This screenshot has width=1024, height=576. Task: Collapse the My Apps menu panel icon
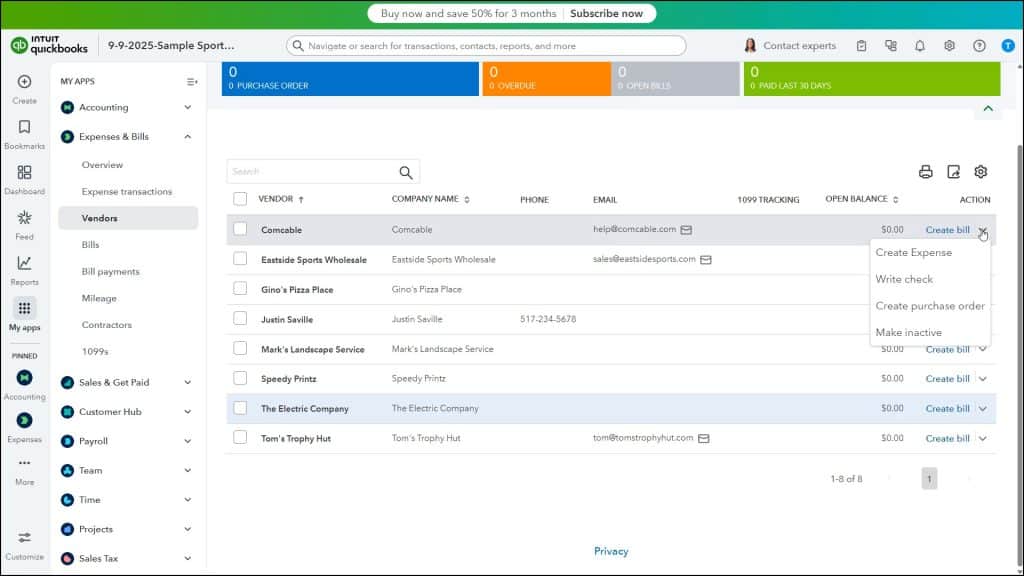pos(191,82)
